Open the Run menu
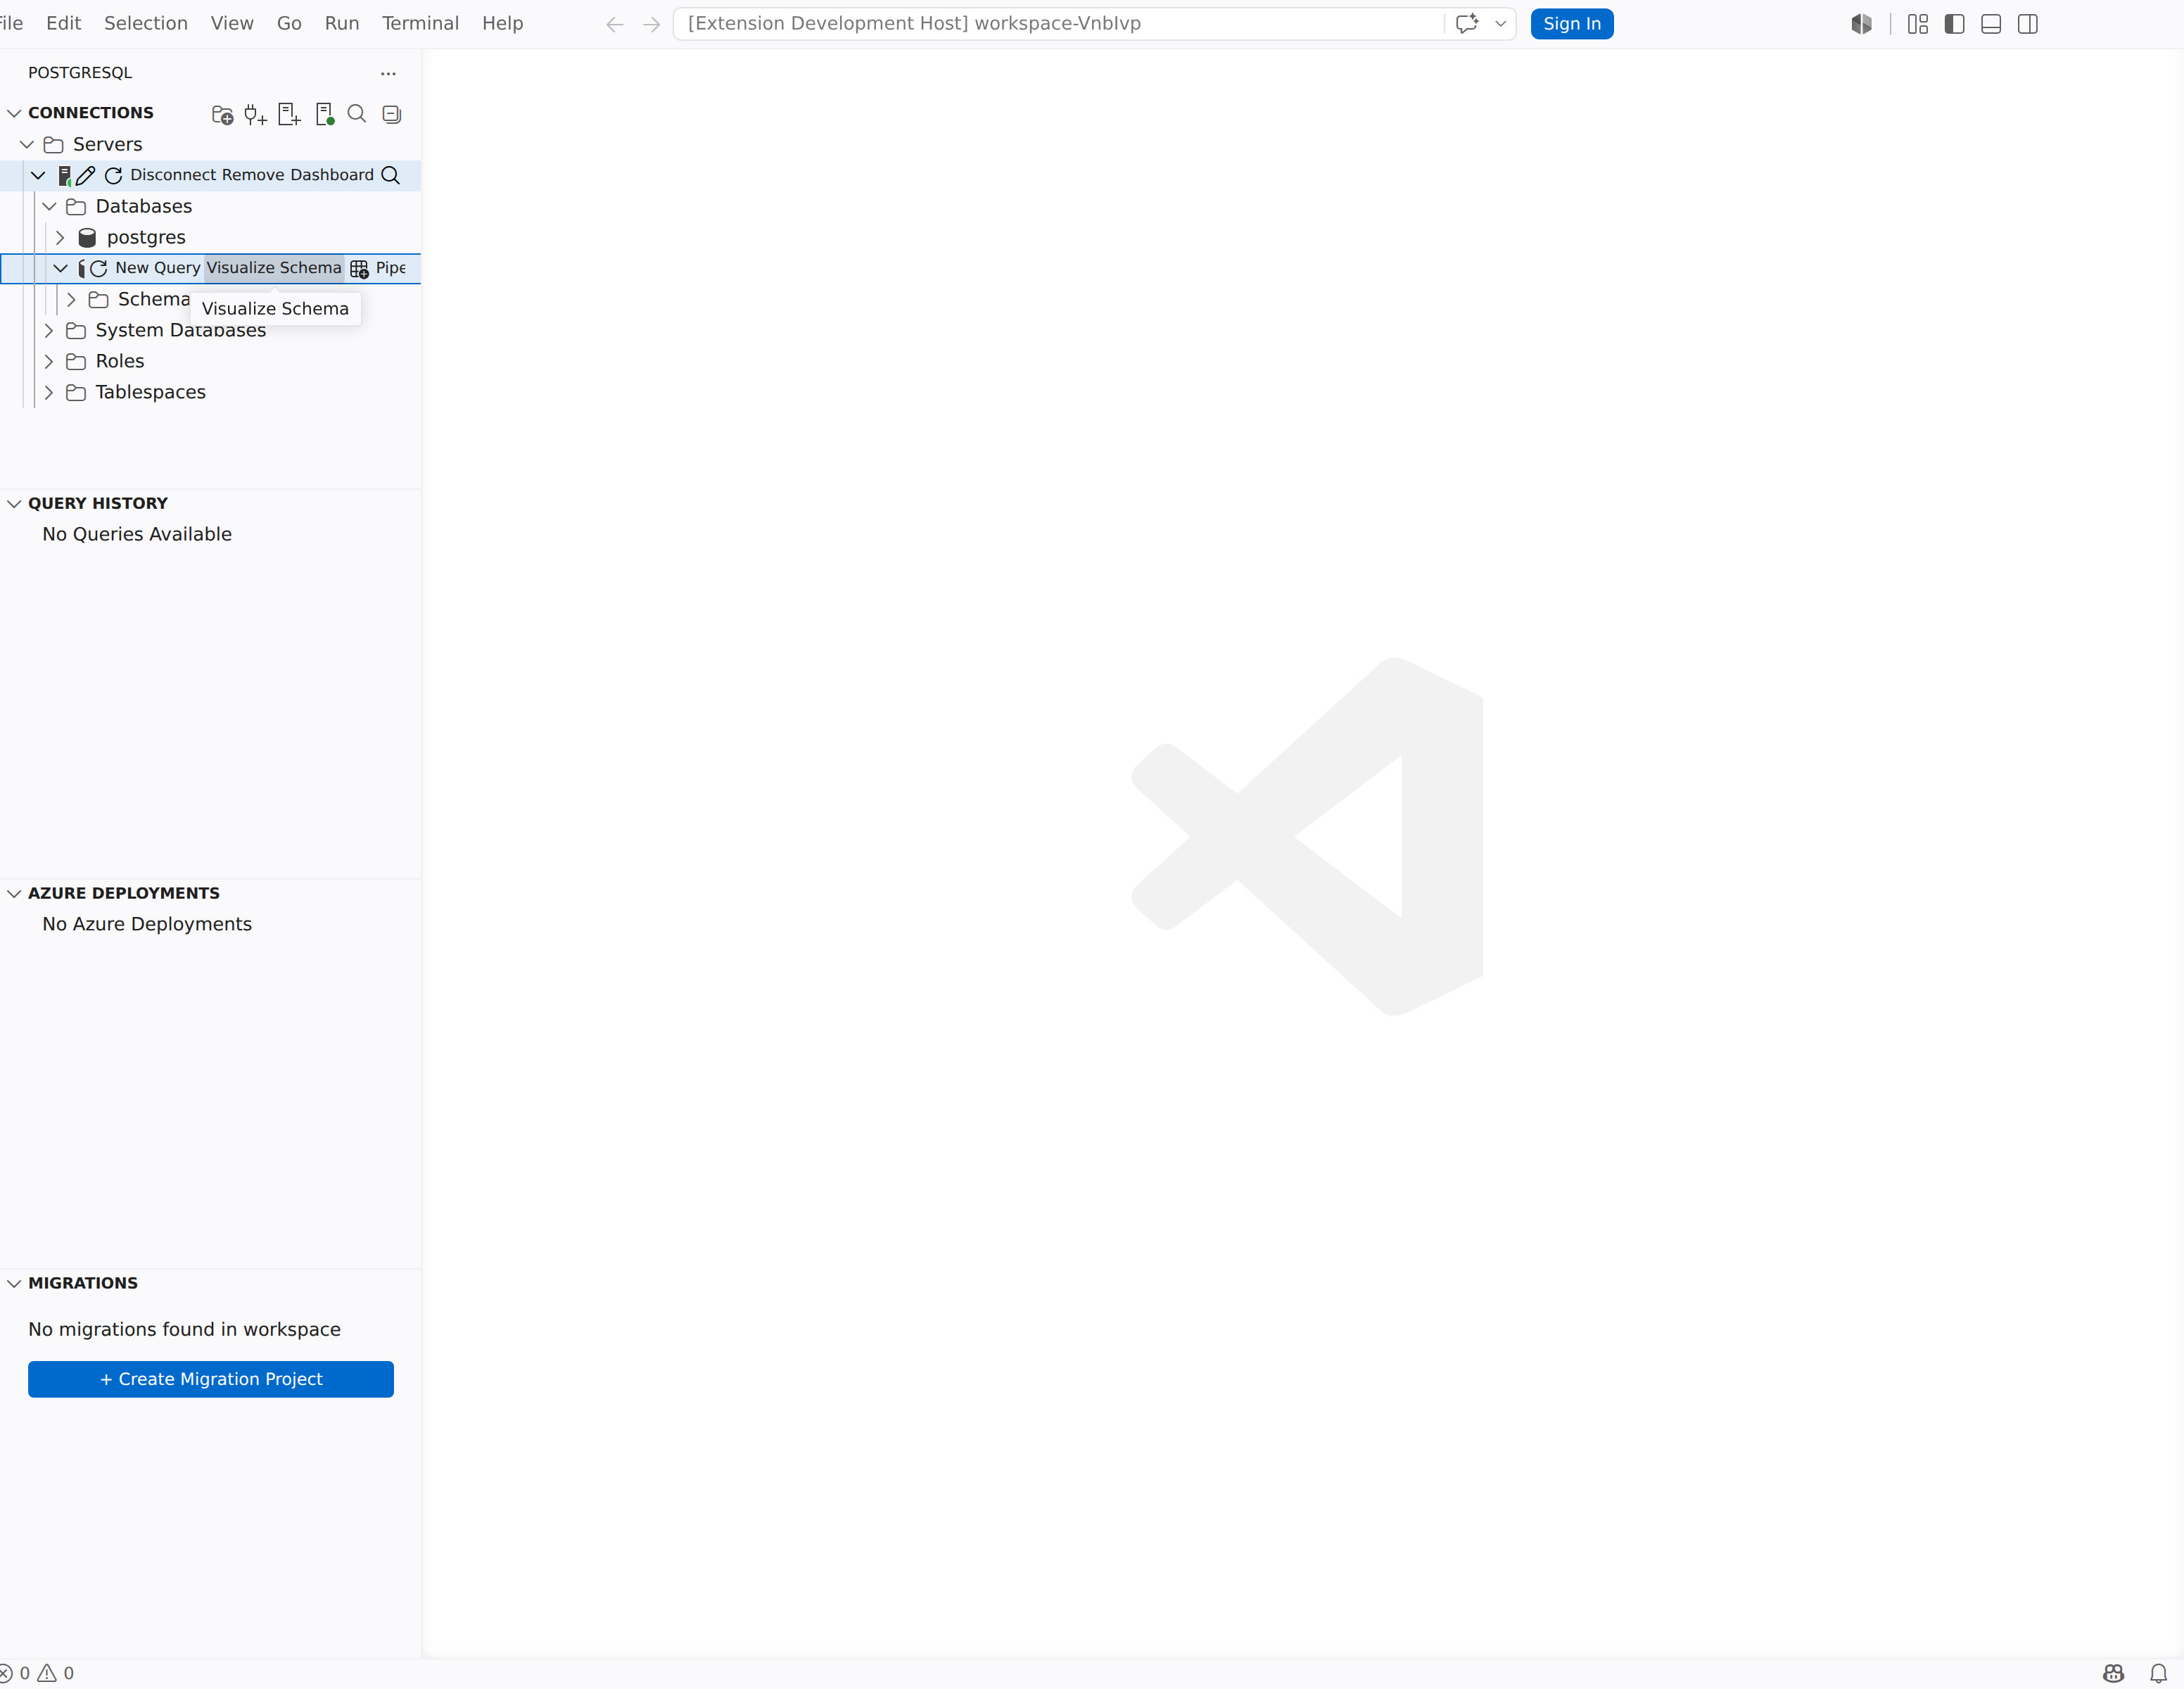The image size is (2184, 1689). [342, 23]
